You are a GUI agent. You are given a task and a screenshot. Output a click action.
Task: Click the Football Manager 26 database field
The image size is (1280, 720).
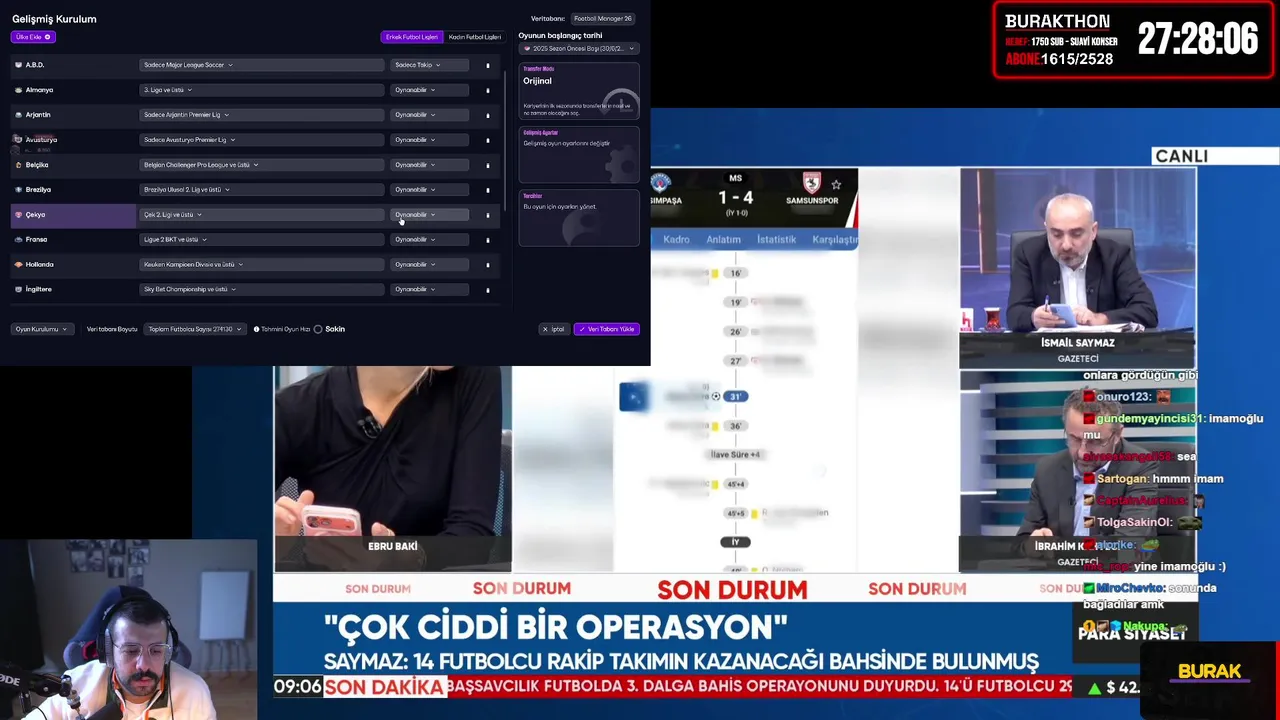(603, 19)
